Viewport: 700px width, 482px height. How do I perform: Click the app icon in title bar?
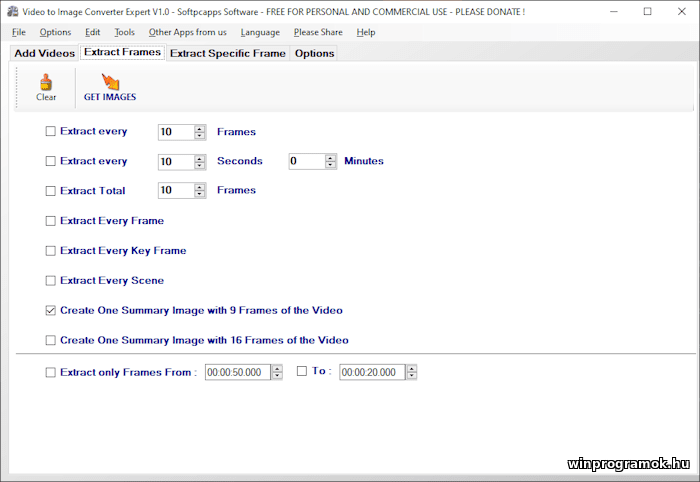(11, 11)
